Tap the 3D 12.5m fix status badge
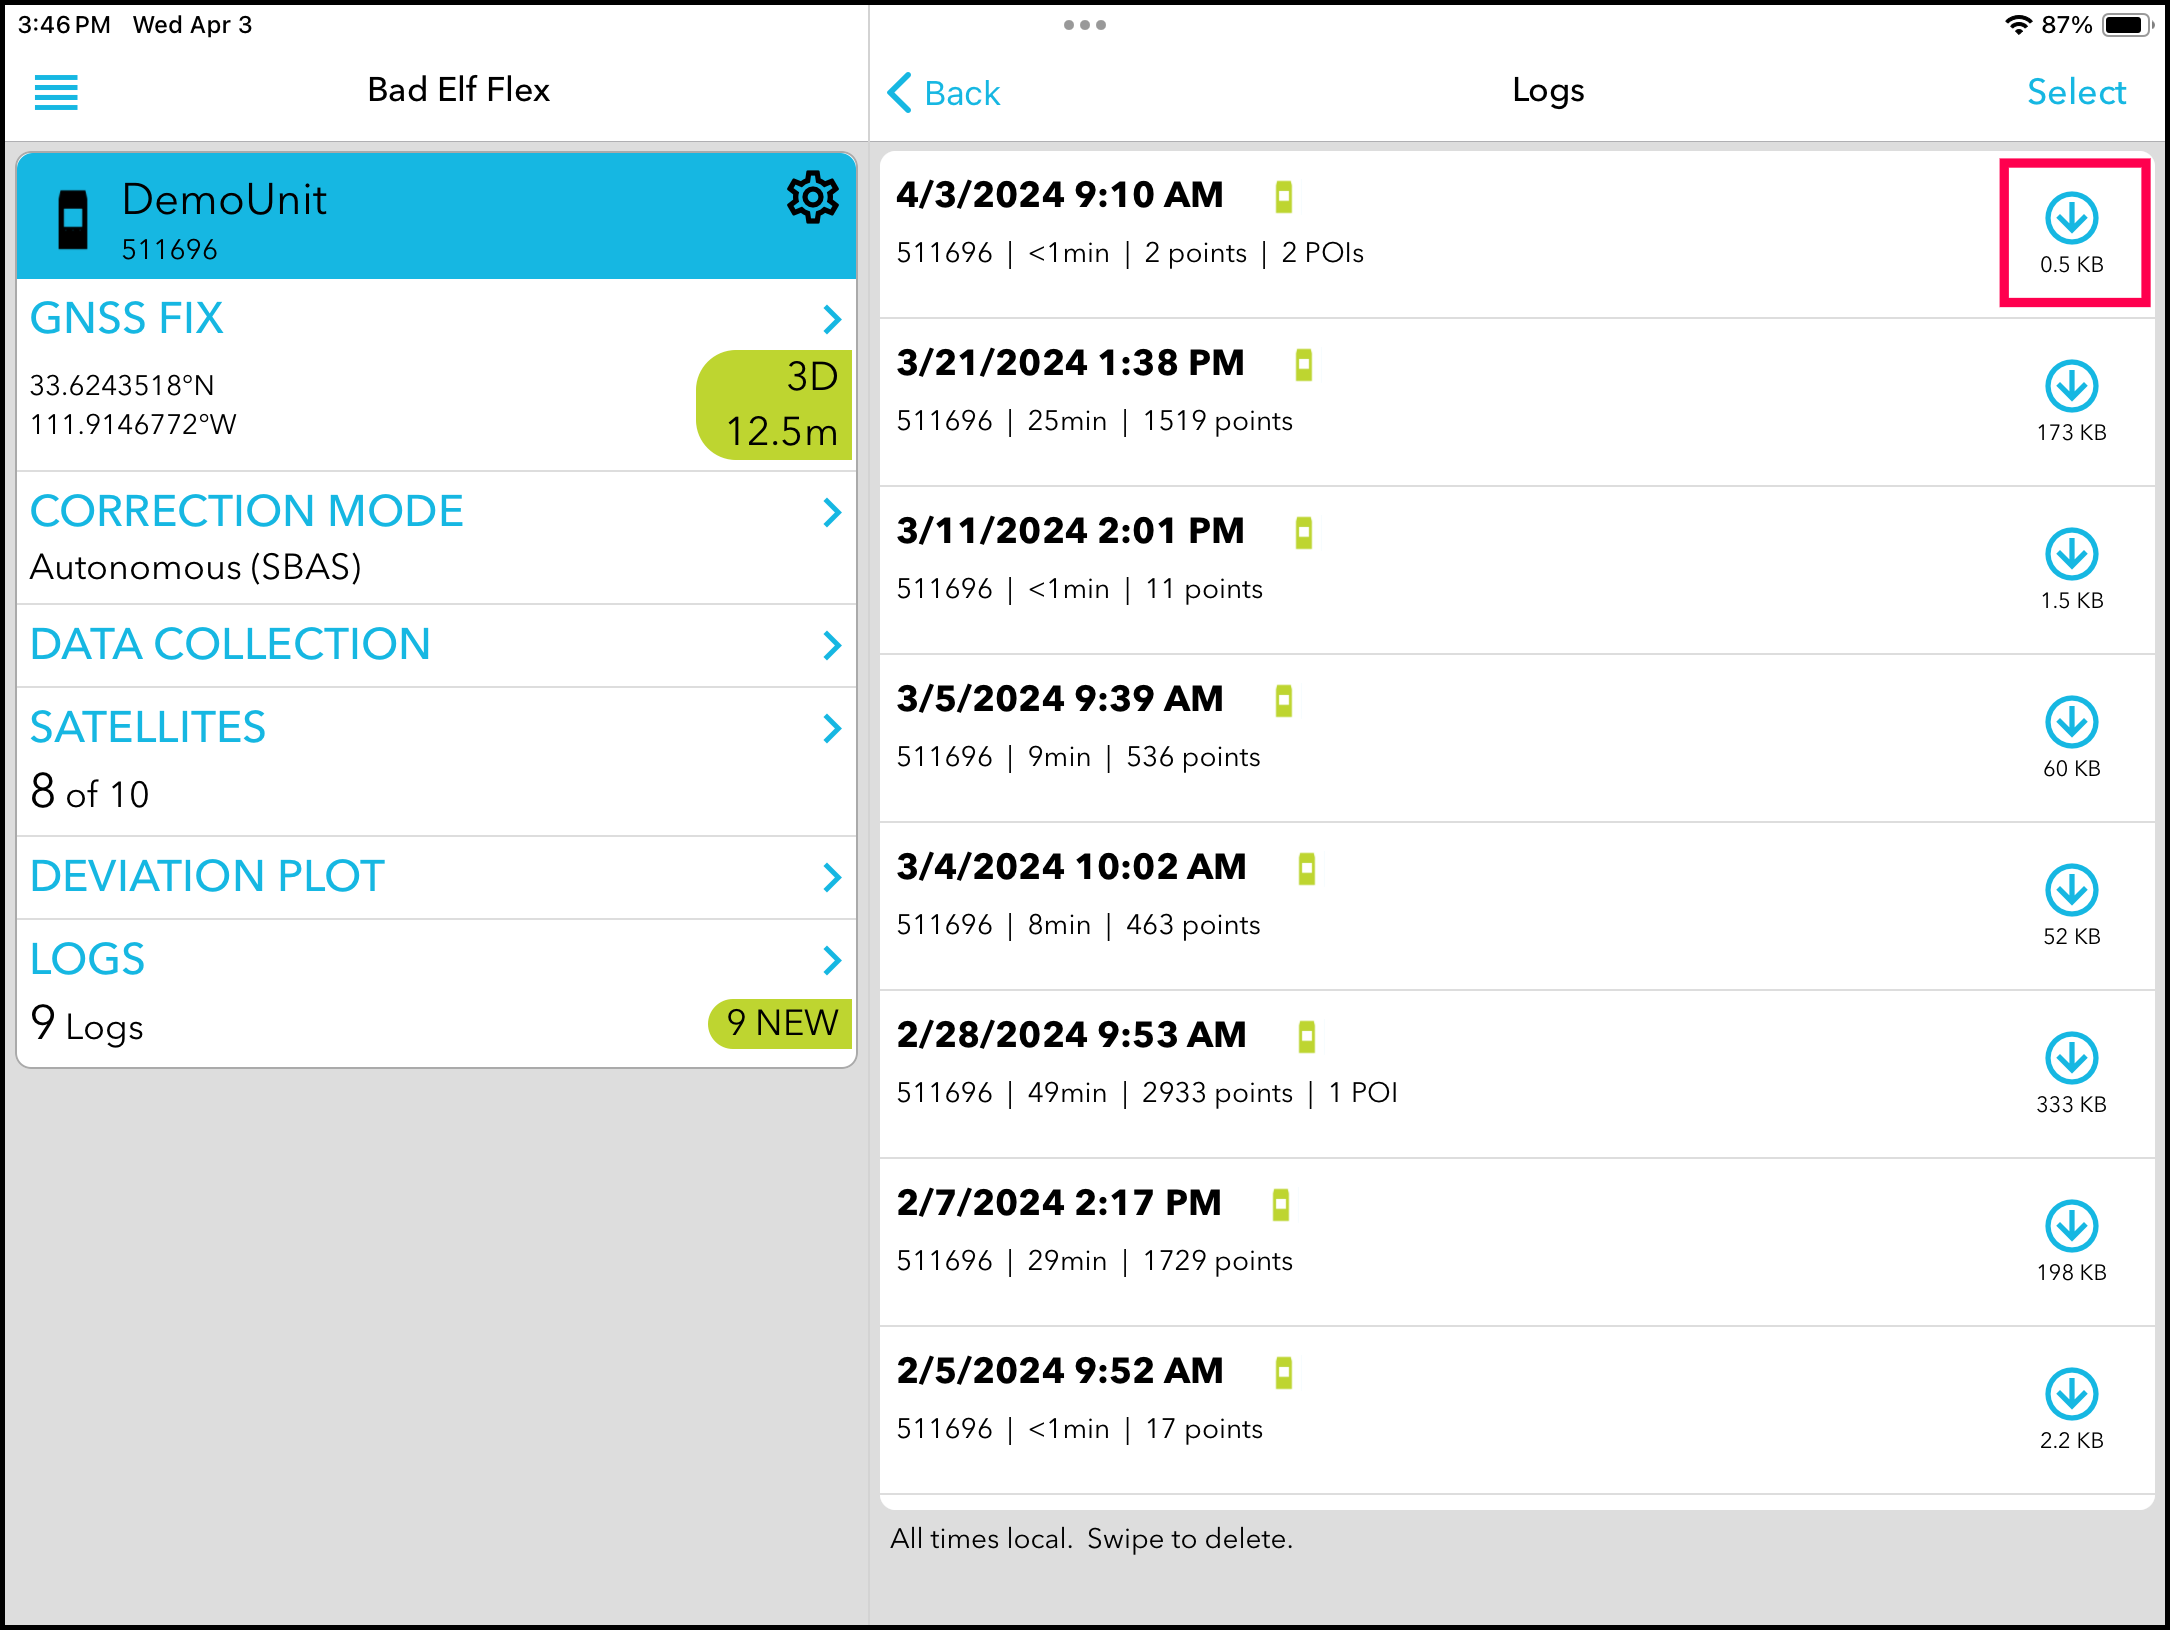Viewport: 2170px width, 1630px height. pyautogui.click(x=776, y=405)
